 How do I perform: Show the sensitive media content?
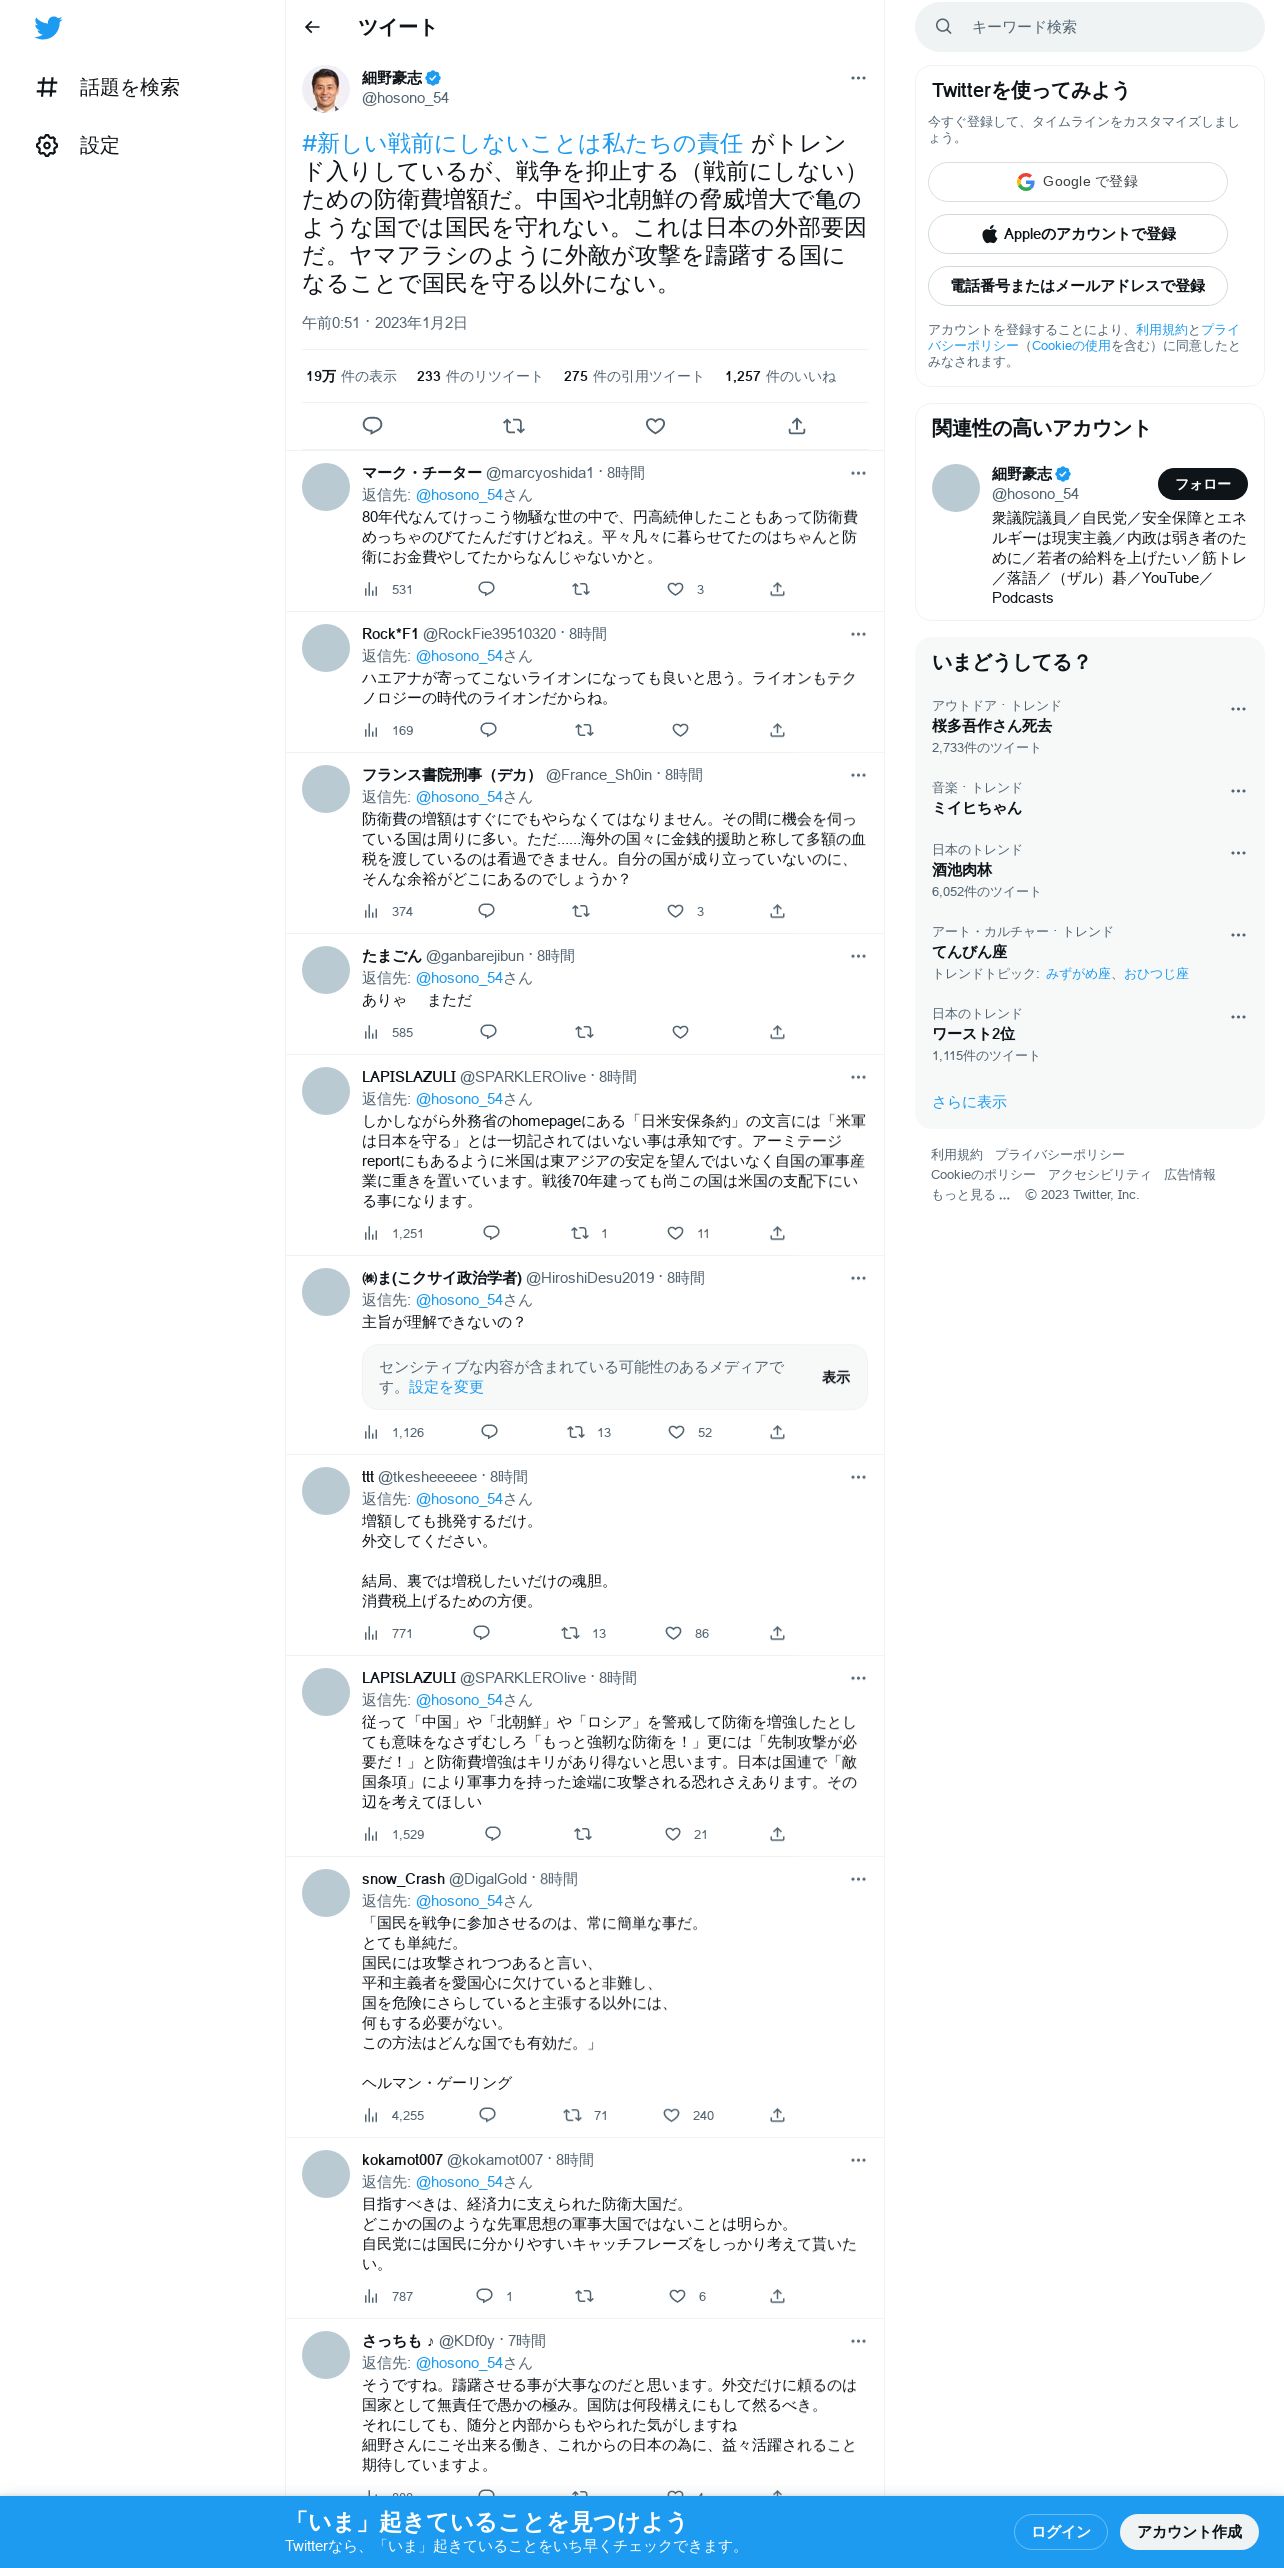click(x=836, y=1377)
